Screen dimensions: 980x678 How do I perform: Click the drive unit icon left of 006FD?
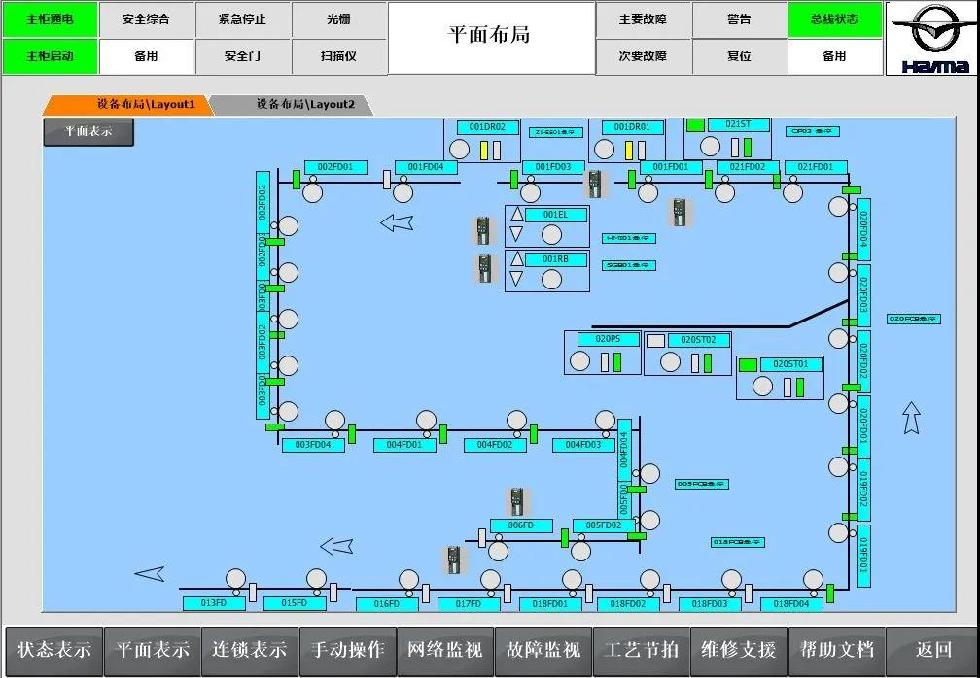[516, 501]
